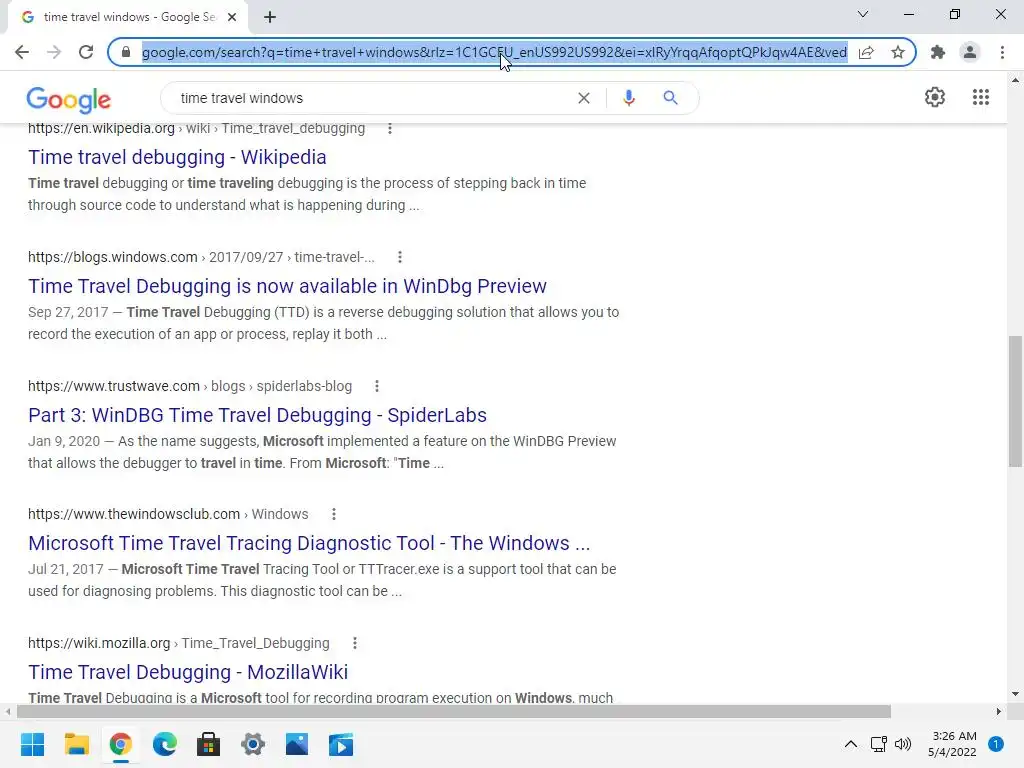Open Google quick settings gear
The width and height of the screenshot is (1024, 768).
click(935, 97)
